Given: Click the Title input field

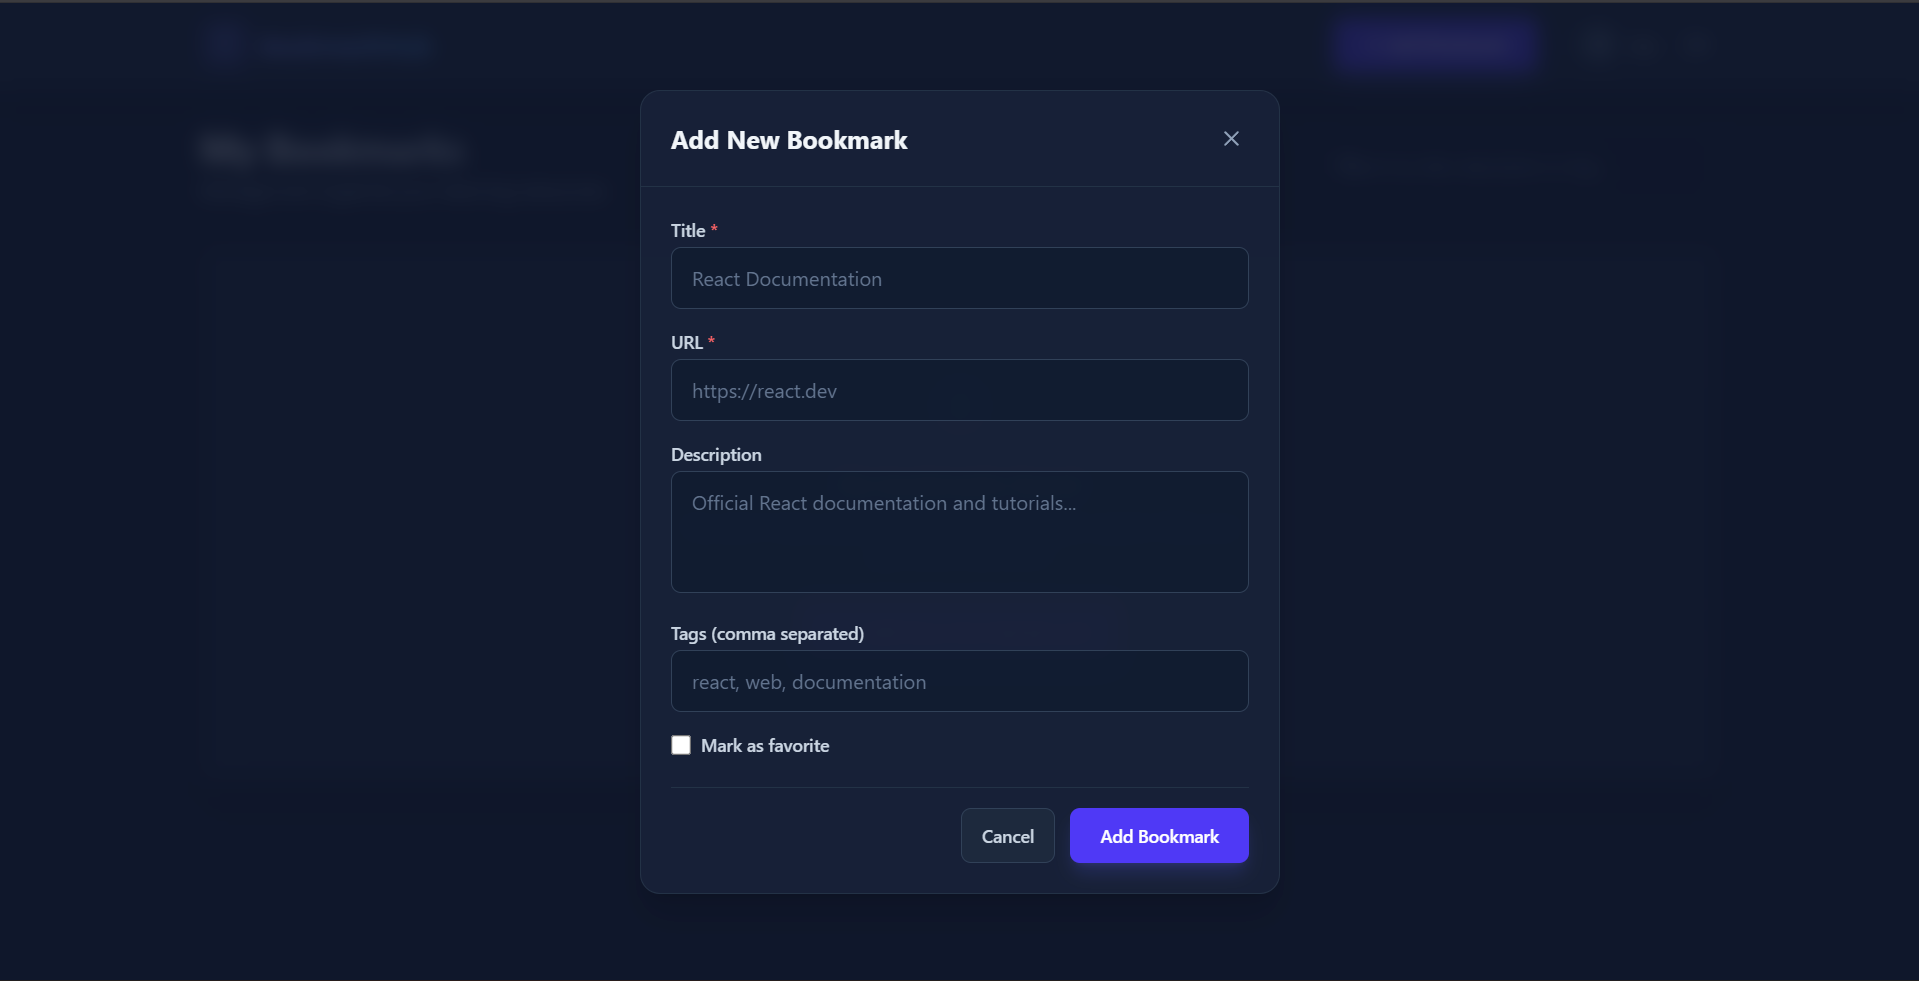Looking at the screenshot, I should pos(959,278).
